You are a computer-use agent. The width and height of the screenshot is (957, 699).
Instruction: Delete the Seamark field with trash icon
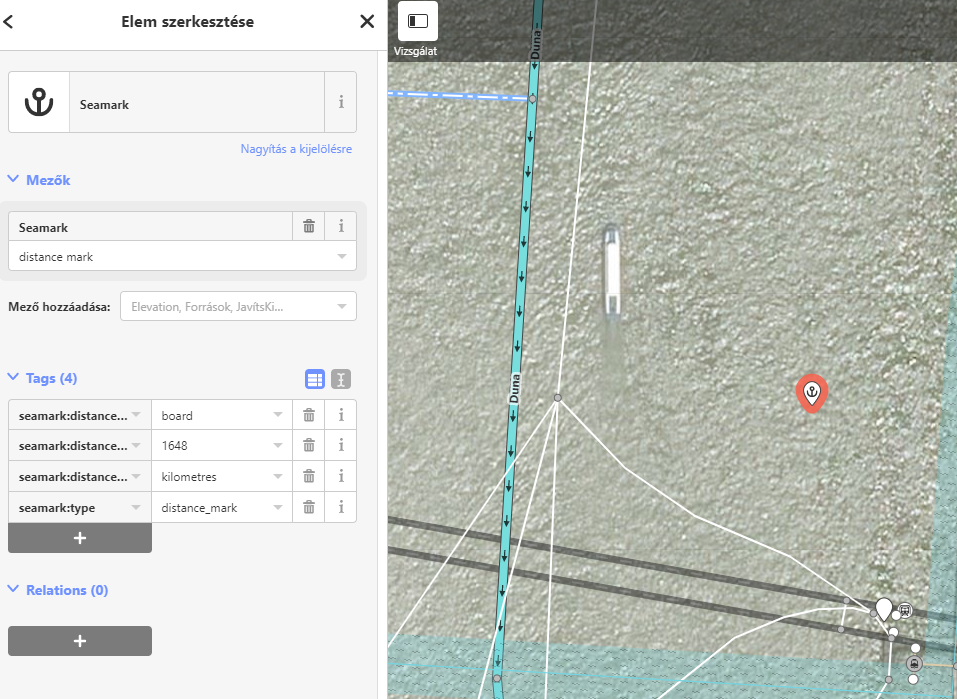tap(309, 226)
